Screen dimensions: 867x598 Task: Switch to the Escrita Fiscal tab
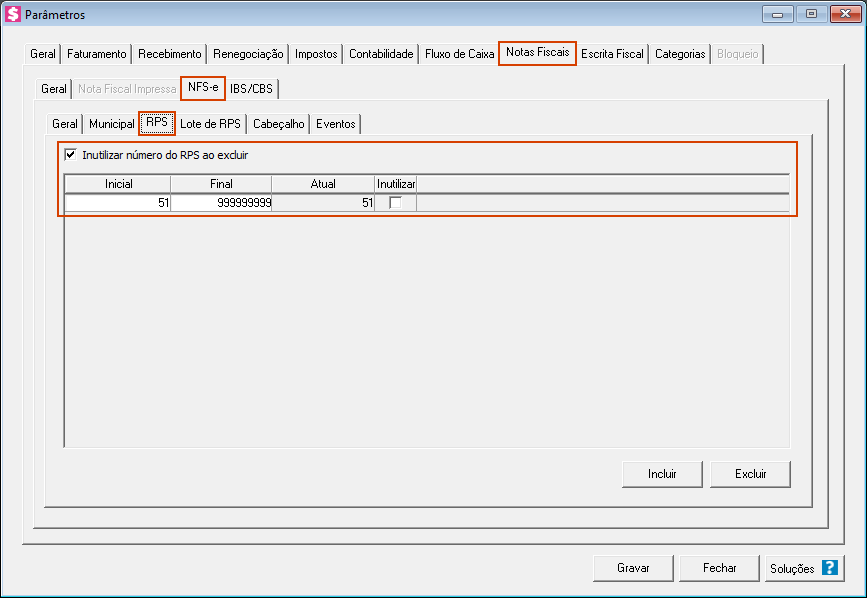612,54
